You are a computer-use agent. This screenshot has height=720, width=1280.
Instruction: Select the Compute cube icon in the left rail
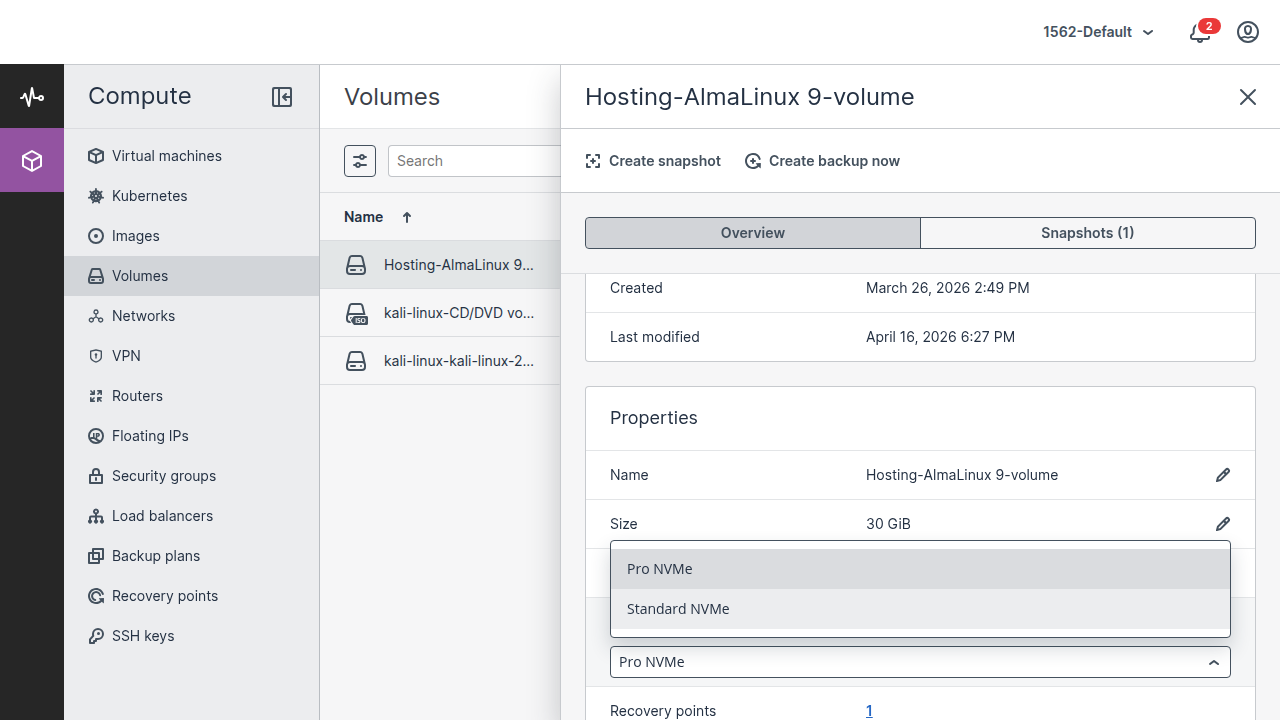click(32, 160)
